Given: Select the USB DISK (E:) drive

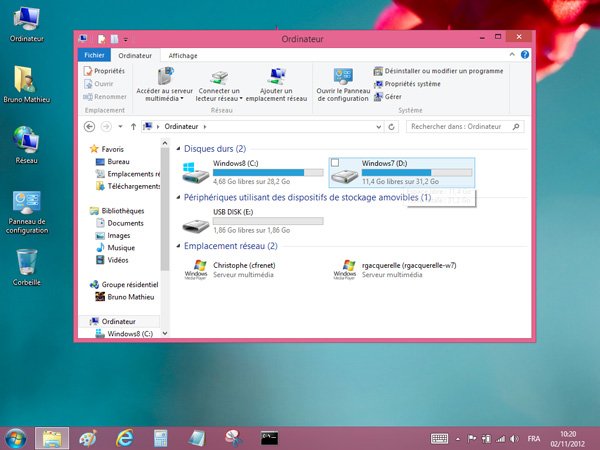Looking at the screenshot, I should (253, 221).
